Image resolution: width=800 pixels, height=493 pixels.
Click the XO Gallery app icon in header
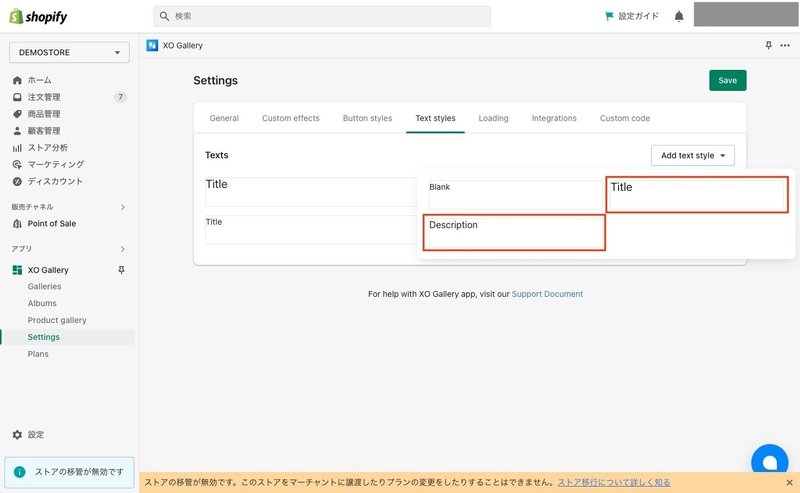152,45
